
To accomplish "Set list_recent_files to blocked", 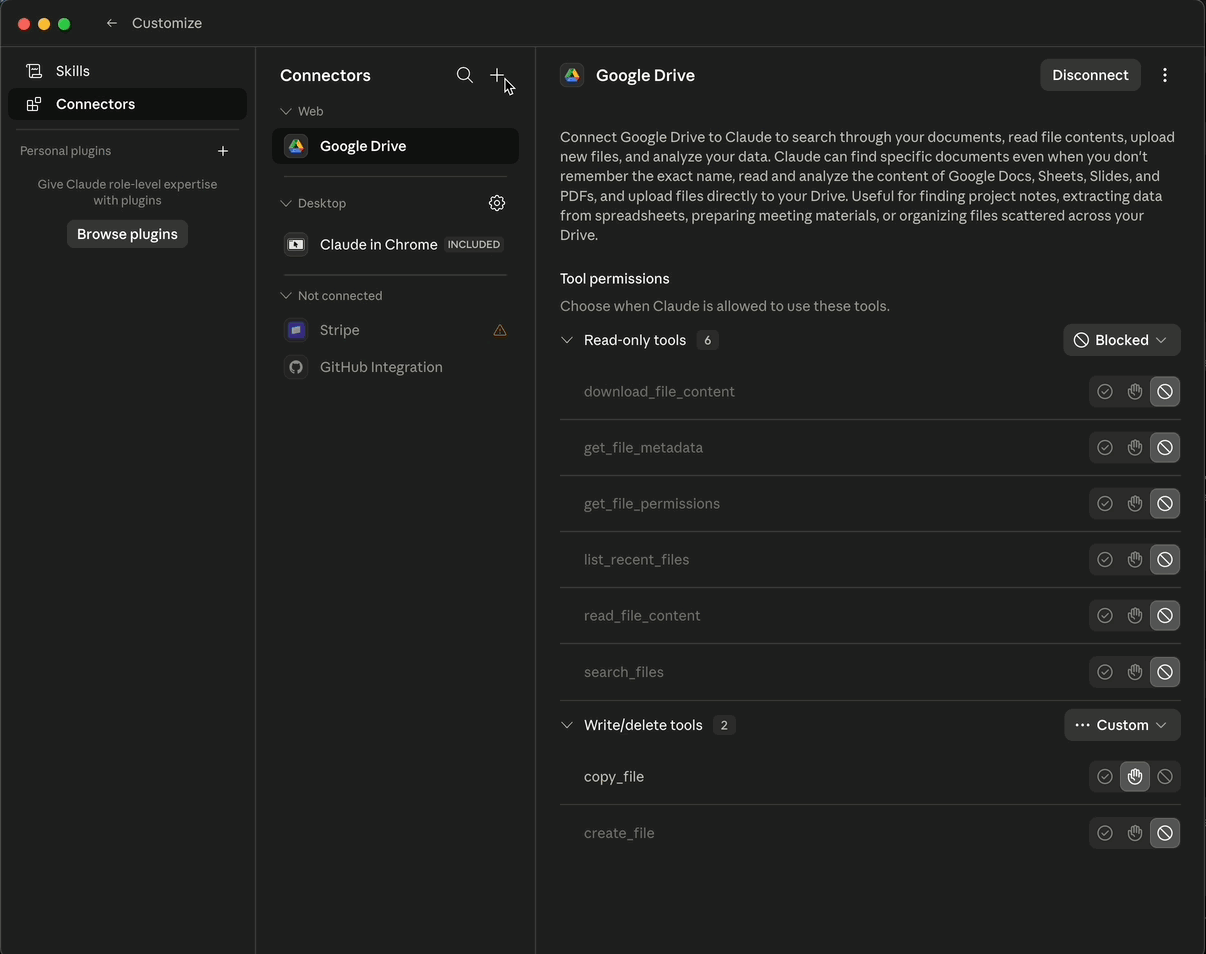I will (x=1165, y=560).
